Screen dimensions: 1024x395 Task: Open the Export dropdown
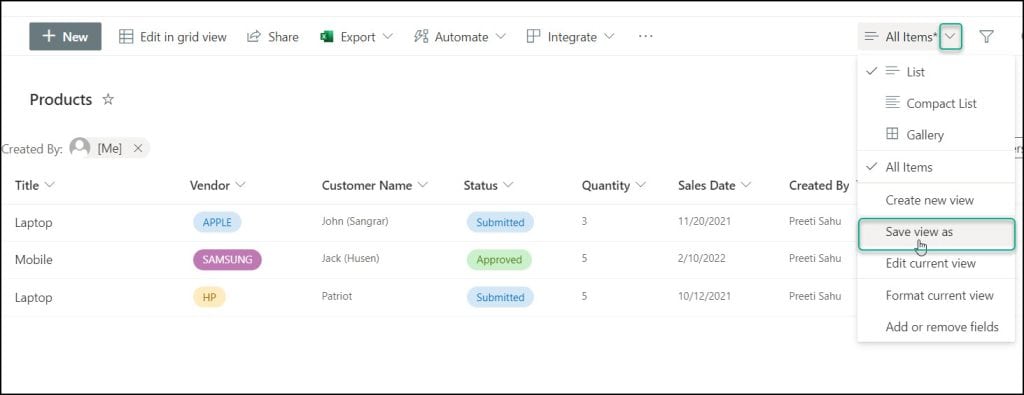point(357,37)
